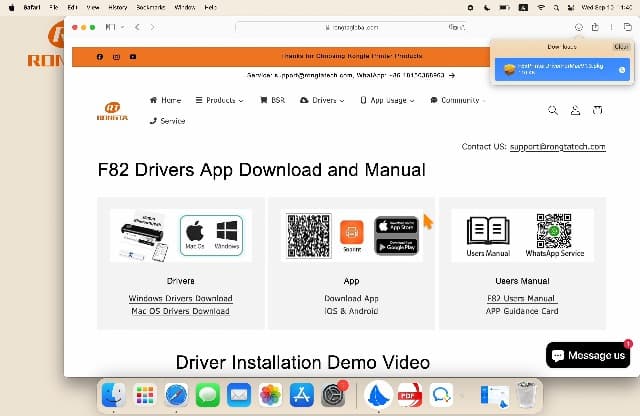640x416 pixels.
Task: Open the BSR navigation item
Action: (272, 100)
